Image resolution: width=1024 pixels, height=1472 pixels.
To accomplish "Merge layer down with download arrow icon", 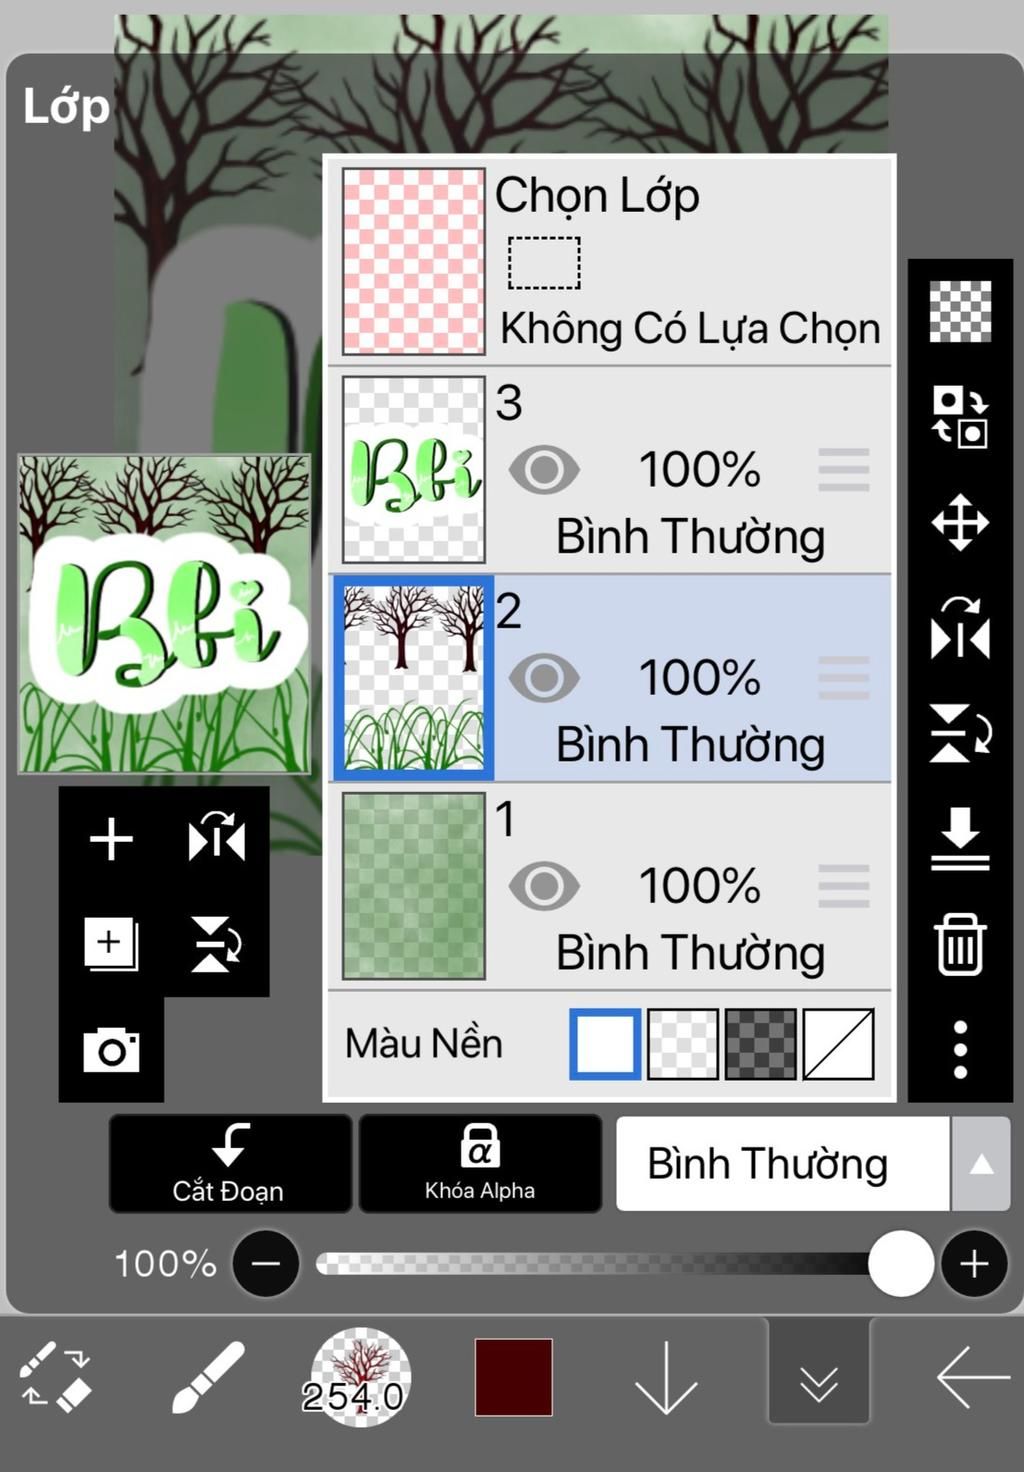I will click(960, 838).
